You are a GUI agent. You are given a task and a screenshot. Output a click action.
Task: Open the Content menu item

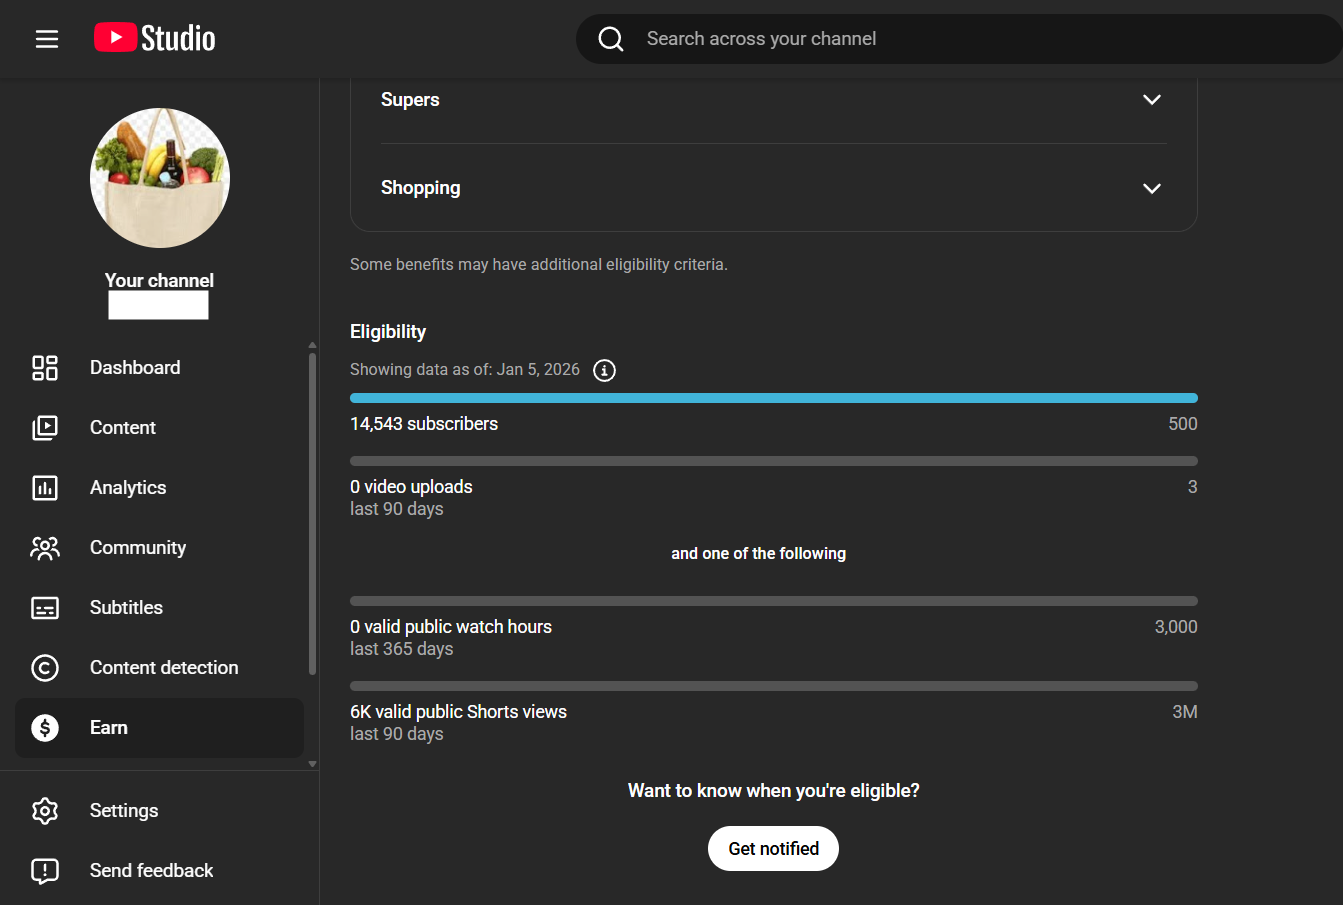pos(123,428)
